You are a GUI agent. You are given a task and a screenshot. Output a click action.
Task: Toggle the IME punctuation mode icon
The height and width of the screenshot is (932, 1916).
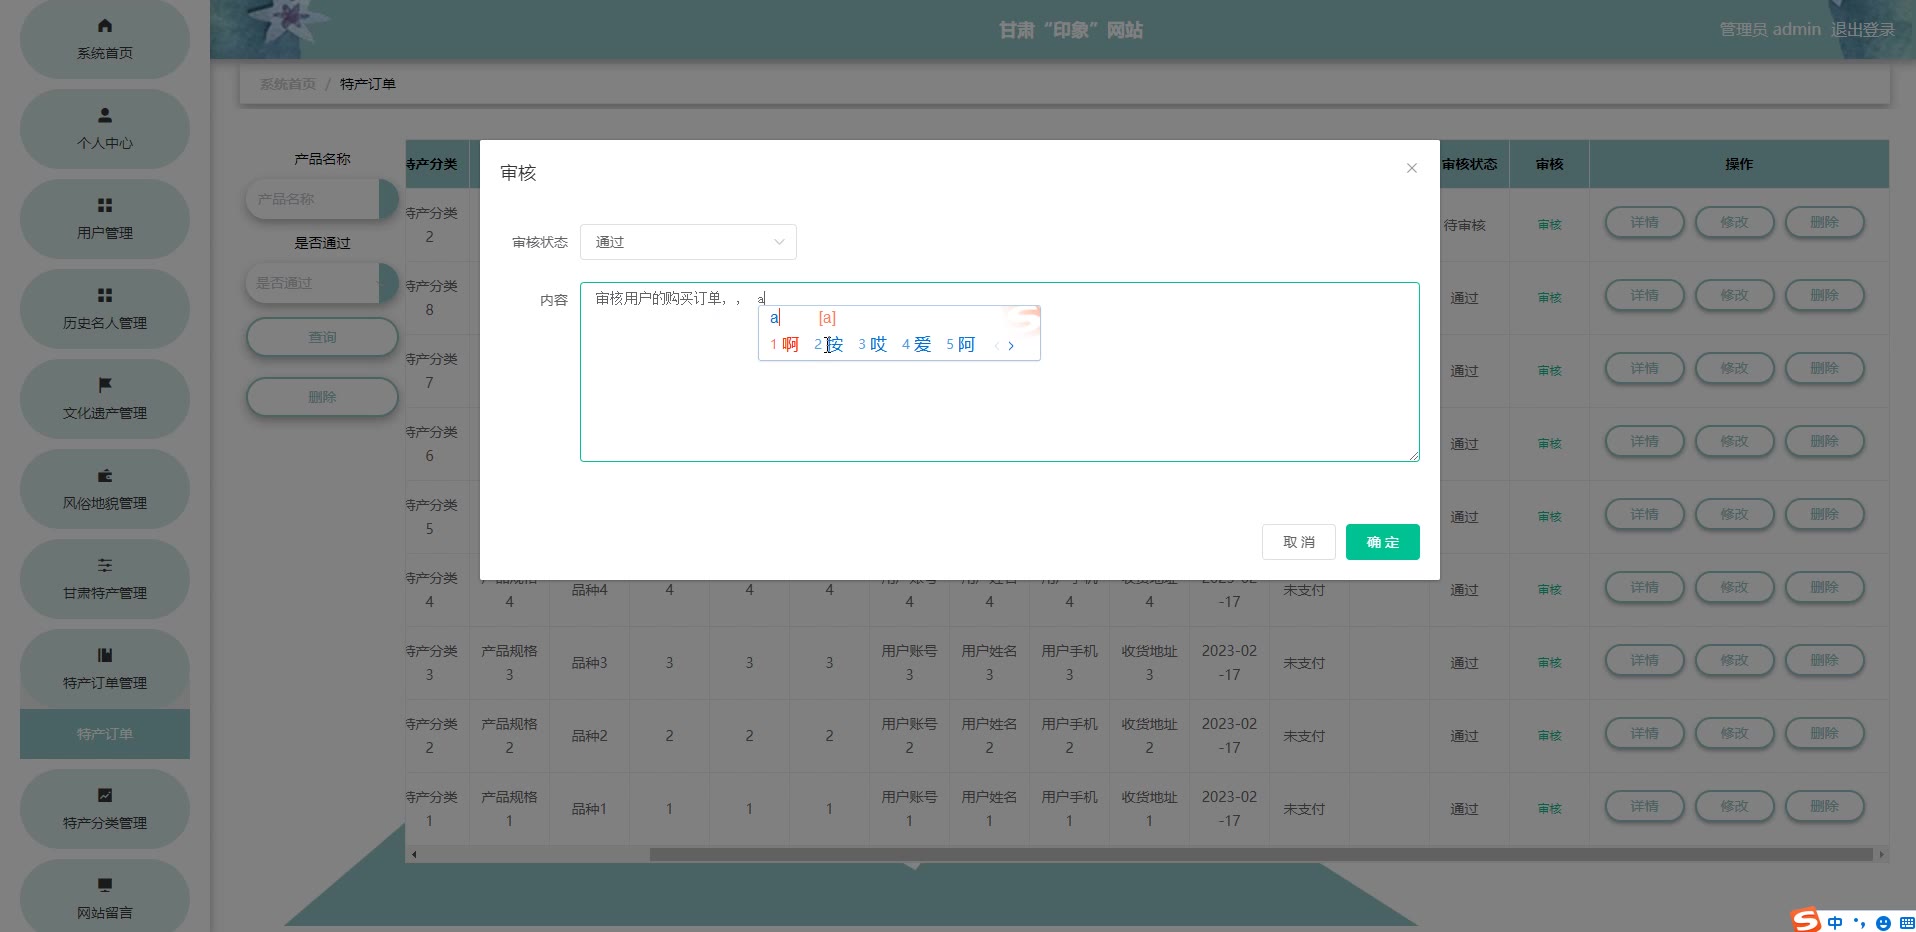click(x=1859, y=923)
